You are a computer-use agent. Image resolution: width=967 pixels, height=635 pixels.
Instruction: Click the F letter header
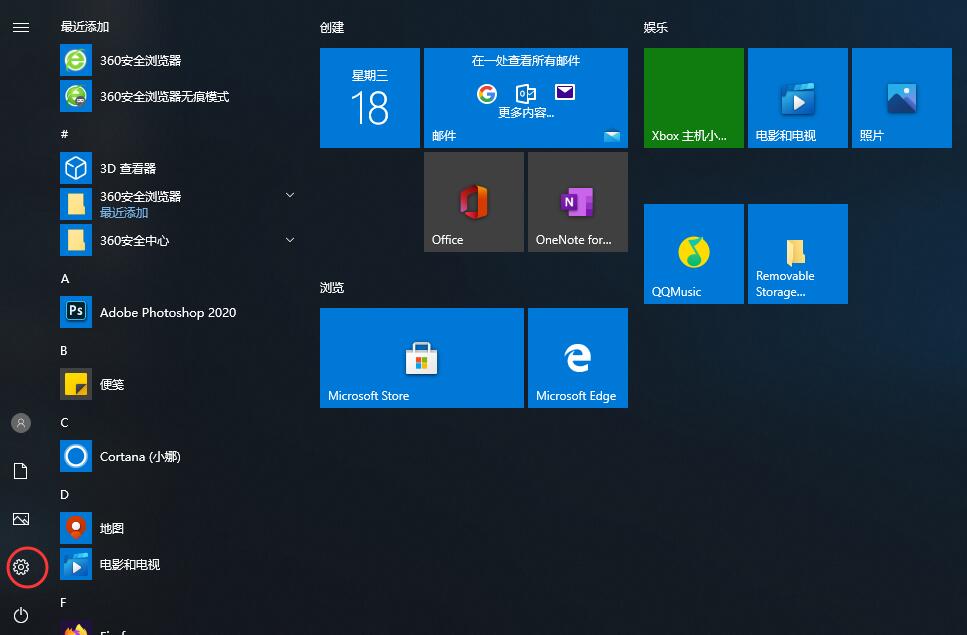pyautogui.click(x=63, y=602)
